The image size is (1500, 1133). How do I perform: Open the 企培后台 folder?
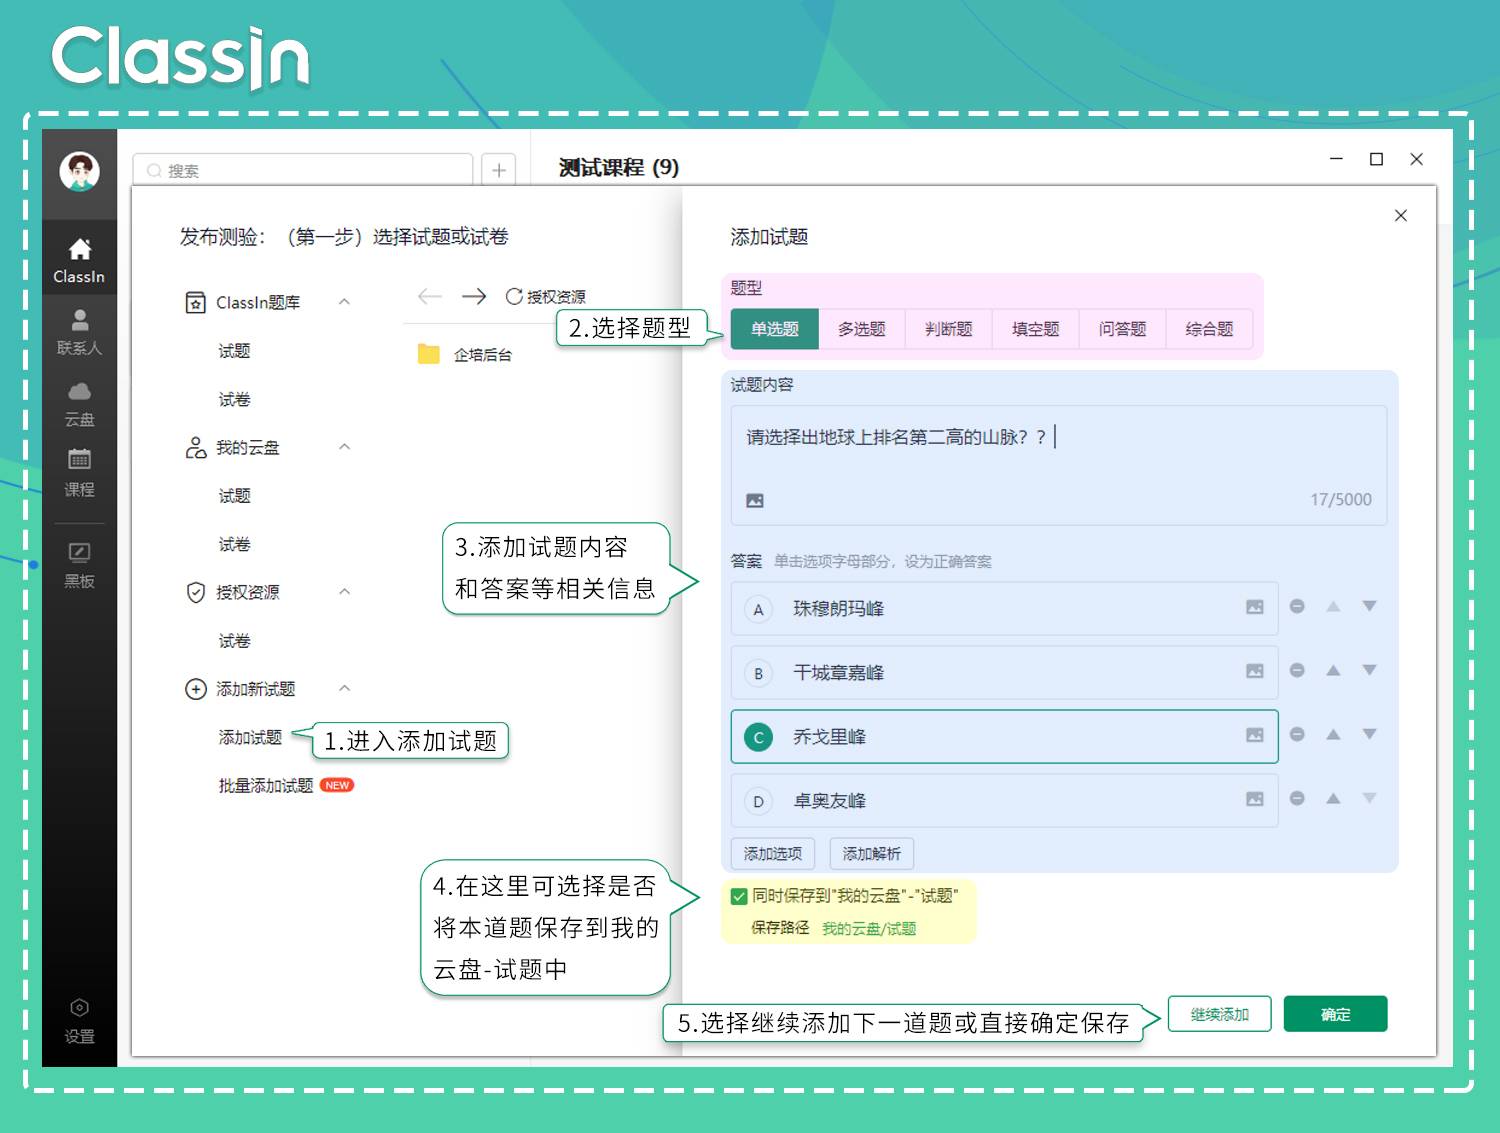(465, 354)
